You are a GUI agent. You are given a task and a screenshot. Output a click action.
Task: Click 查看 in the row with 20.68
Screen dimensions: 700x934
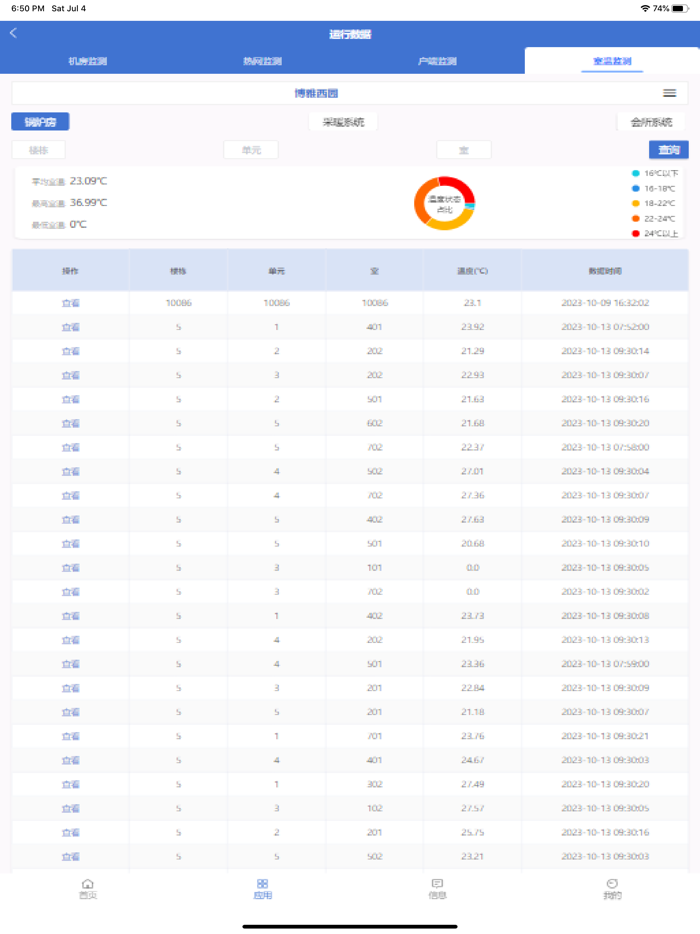click(x=70, y=544)
